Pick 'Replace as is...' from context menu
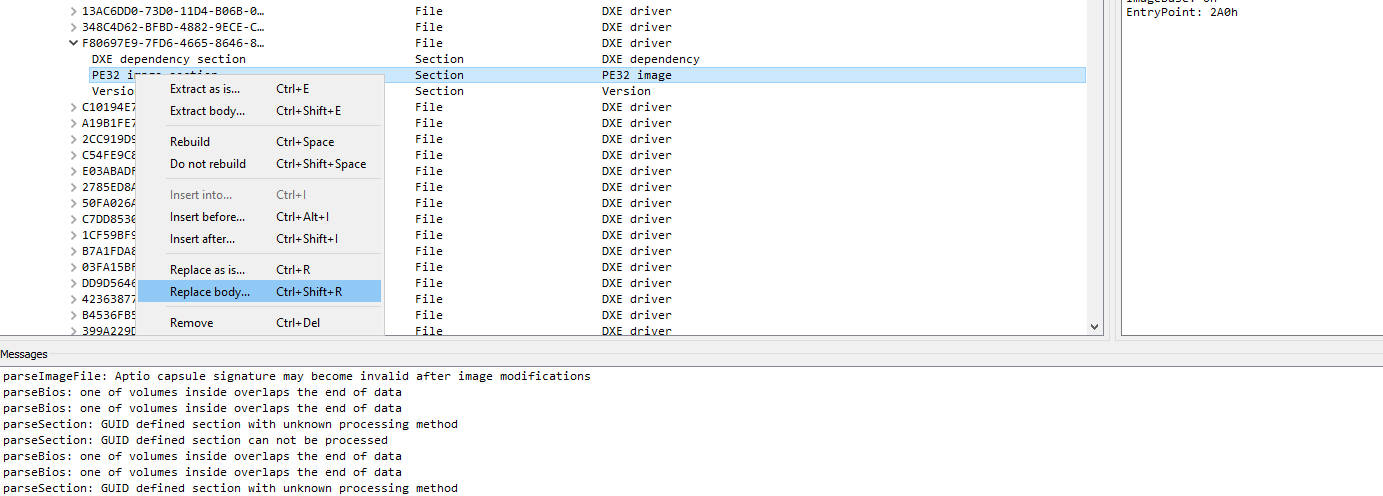This screenshot has width=1383, height=496. click(x=259, y=270)
